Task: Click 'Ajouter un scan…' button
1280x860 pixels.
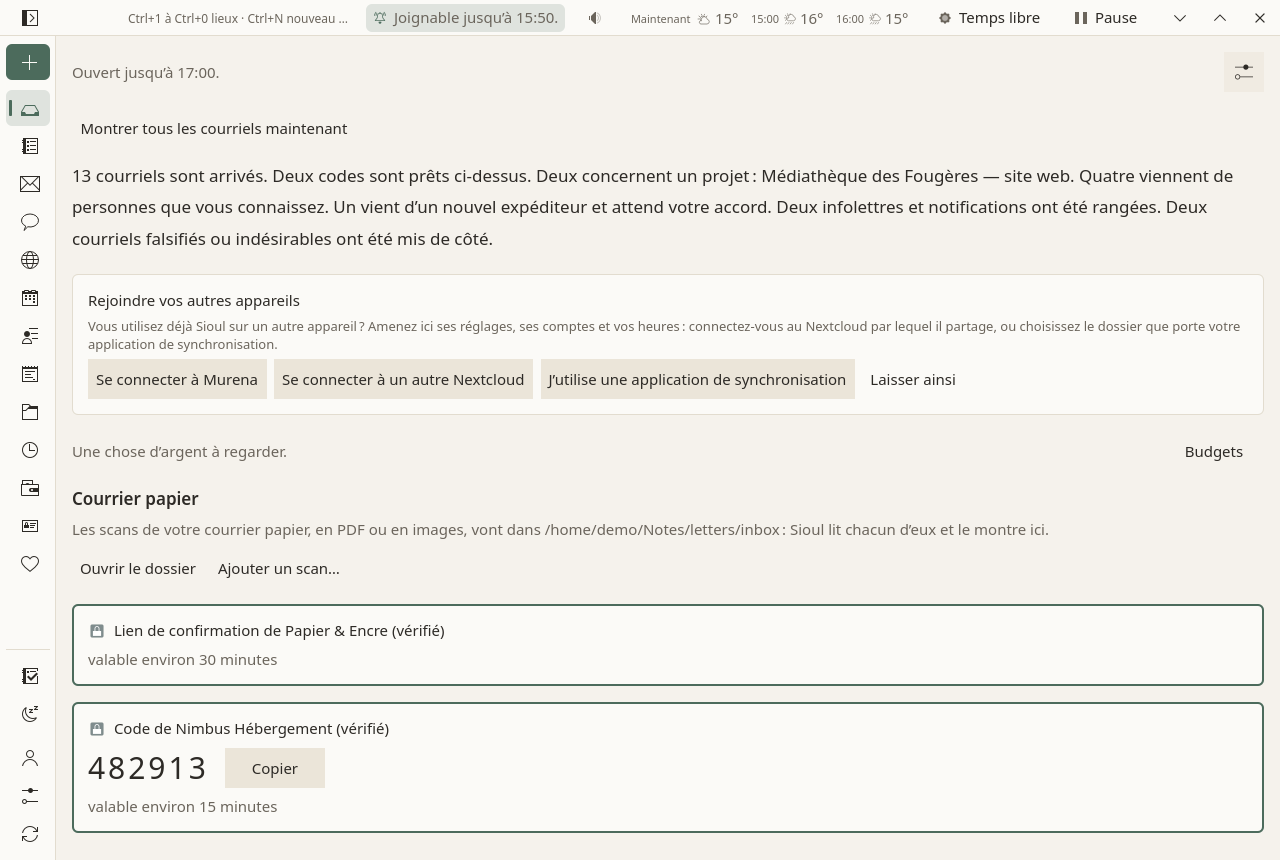Action: [x=279, y=568]
